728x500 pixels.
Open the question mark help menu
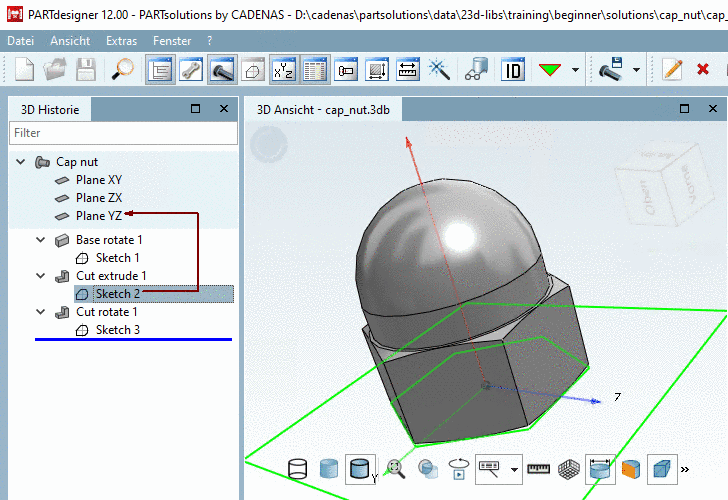coord(209,41)
